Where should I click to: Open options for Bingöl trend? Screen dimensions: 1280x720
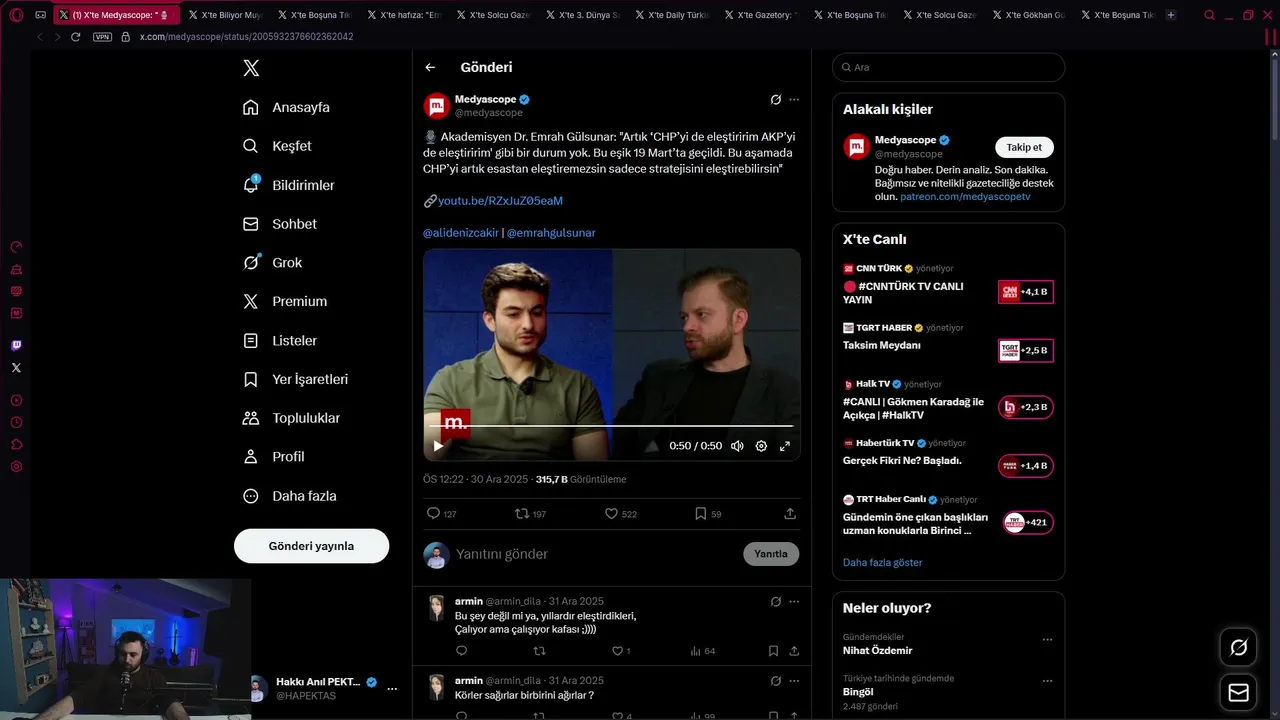tap(1047, 681)
